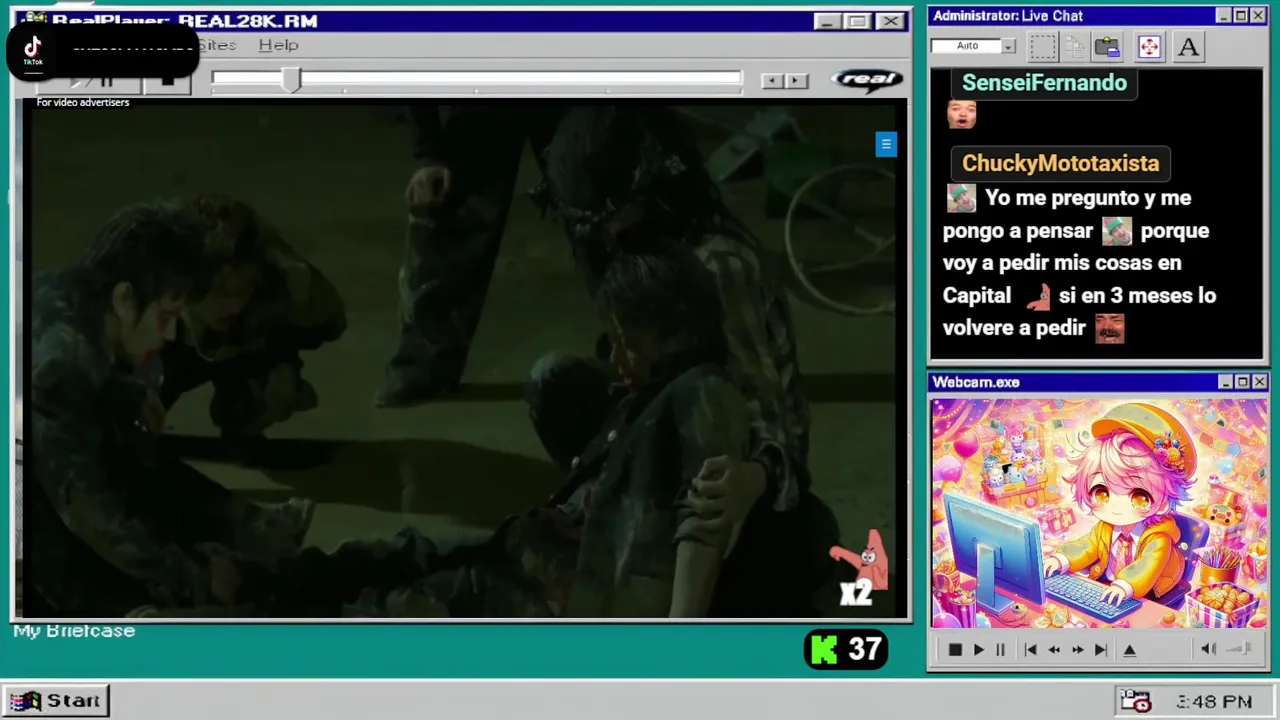This screenshot has height=720, width=1280.
Task: Open the Help menu in RealPlayer
Action: (x=278, y=45)
